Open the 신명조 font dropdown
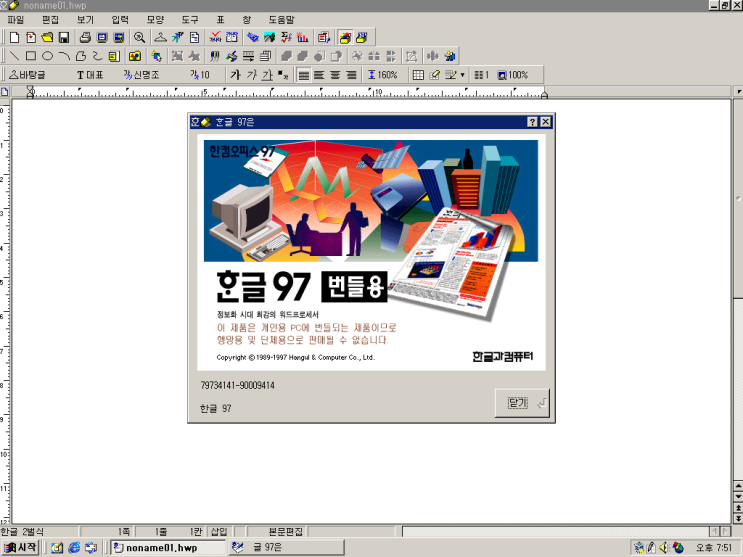Viewport: 743px width, 557px height. tap(141, 75)
